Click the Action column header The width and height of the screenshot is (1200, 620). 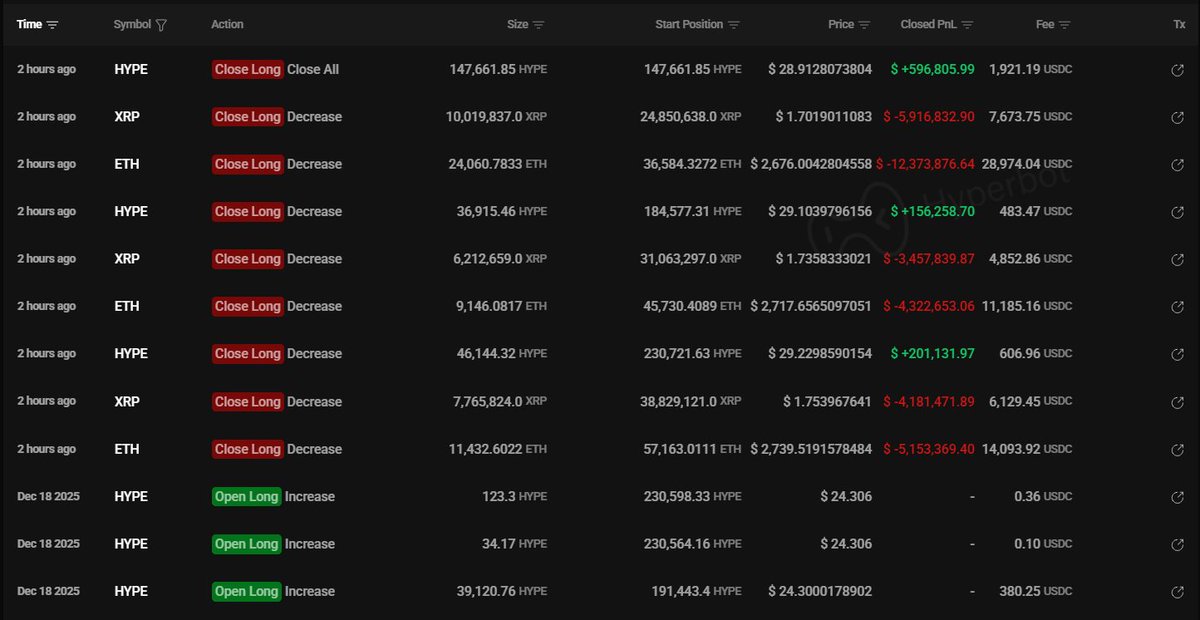[227, 24]
